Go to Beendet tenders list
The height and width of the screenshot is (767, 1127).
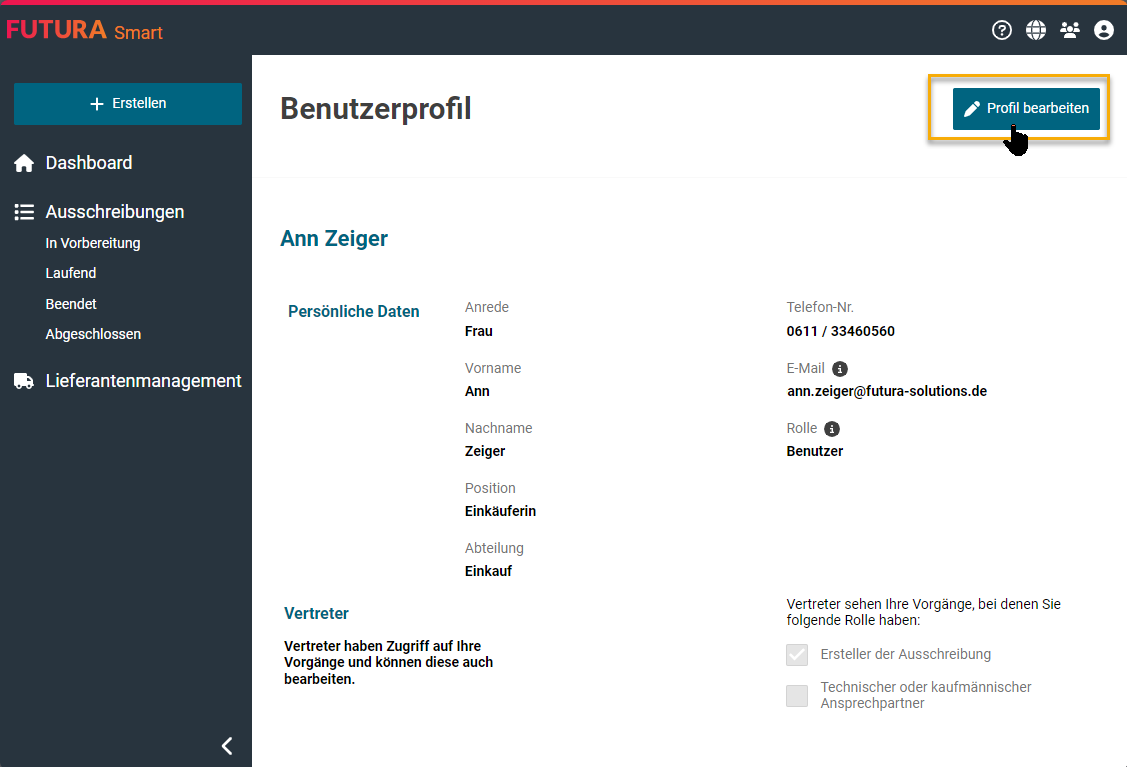click(71, 304)
